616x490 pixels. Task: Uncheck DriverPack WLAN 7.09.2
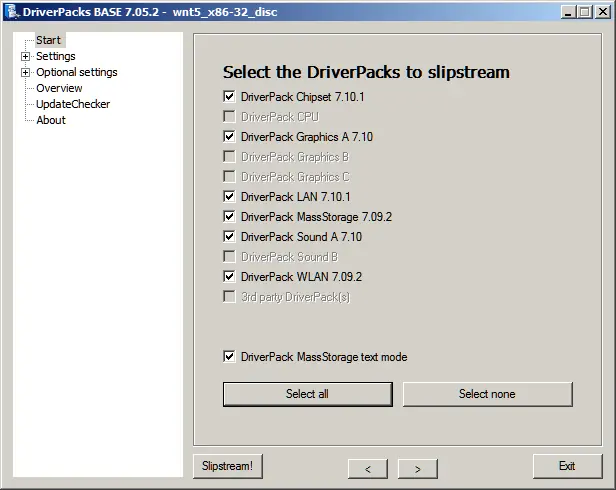(x=229, y=277)
